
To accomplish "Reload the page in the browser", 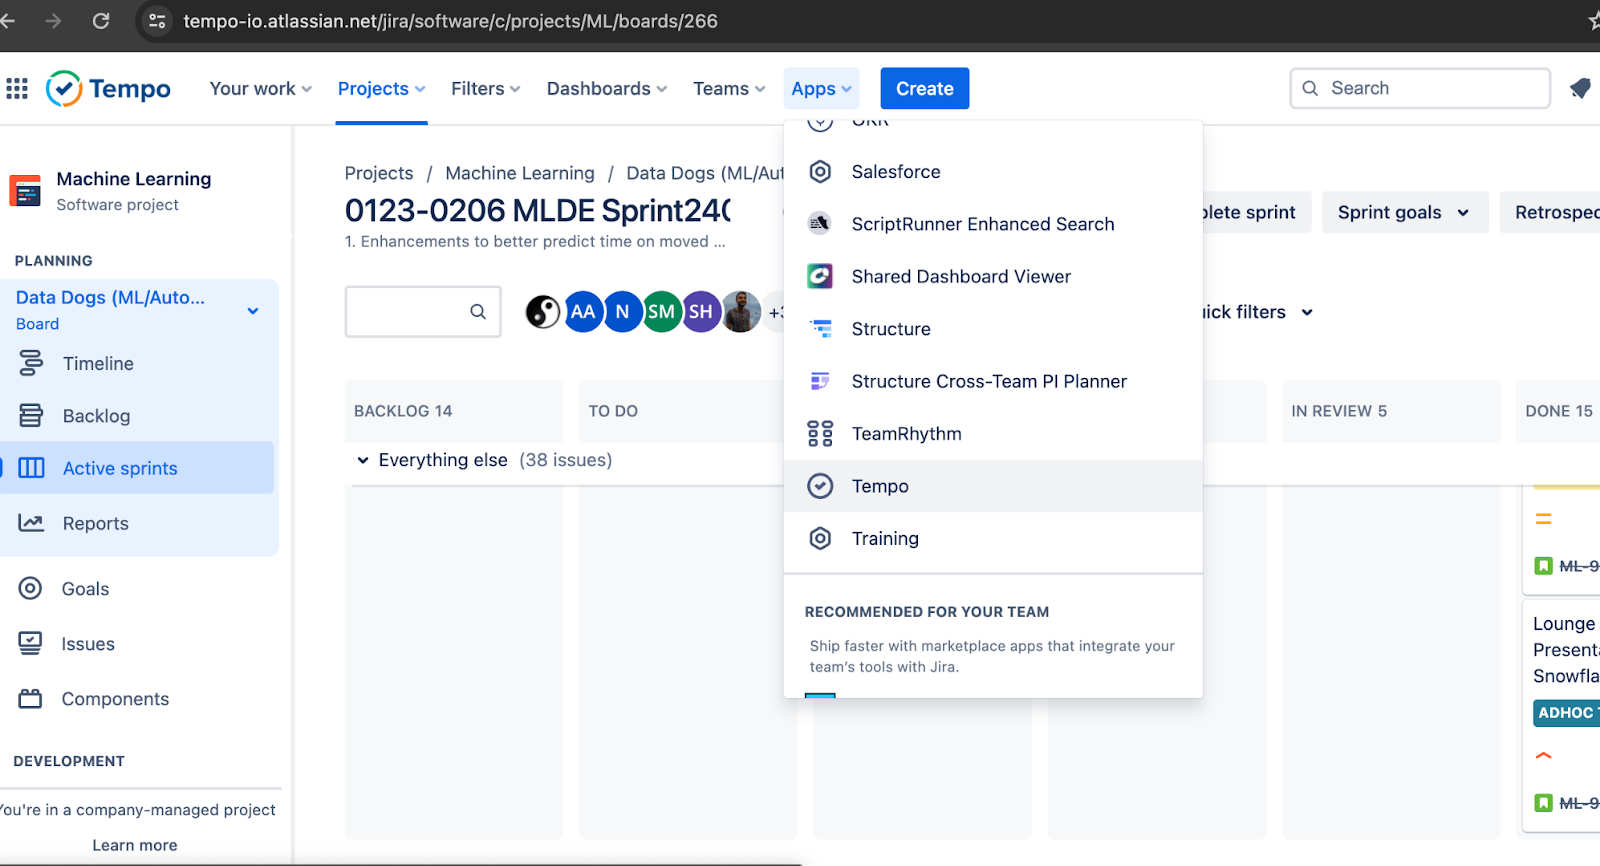I will click(x=101, y=21).
